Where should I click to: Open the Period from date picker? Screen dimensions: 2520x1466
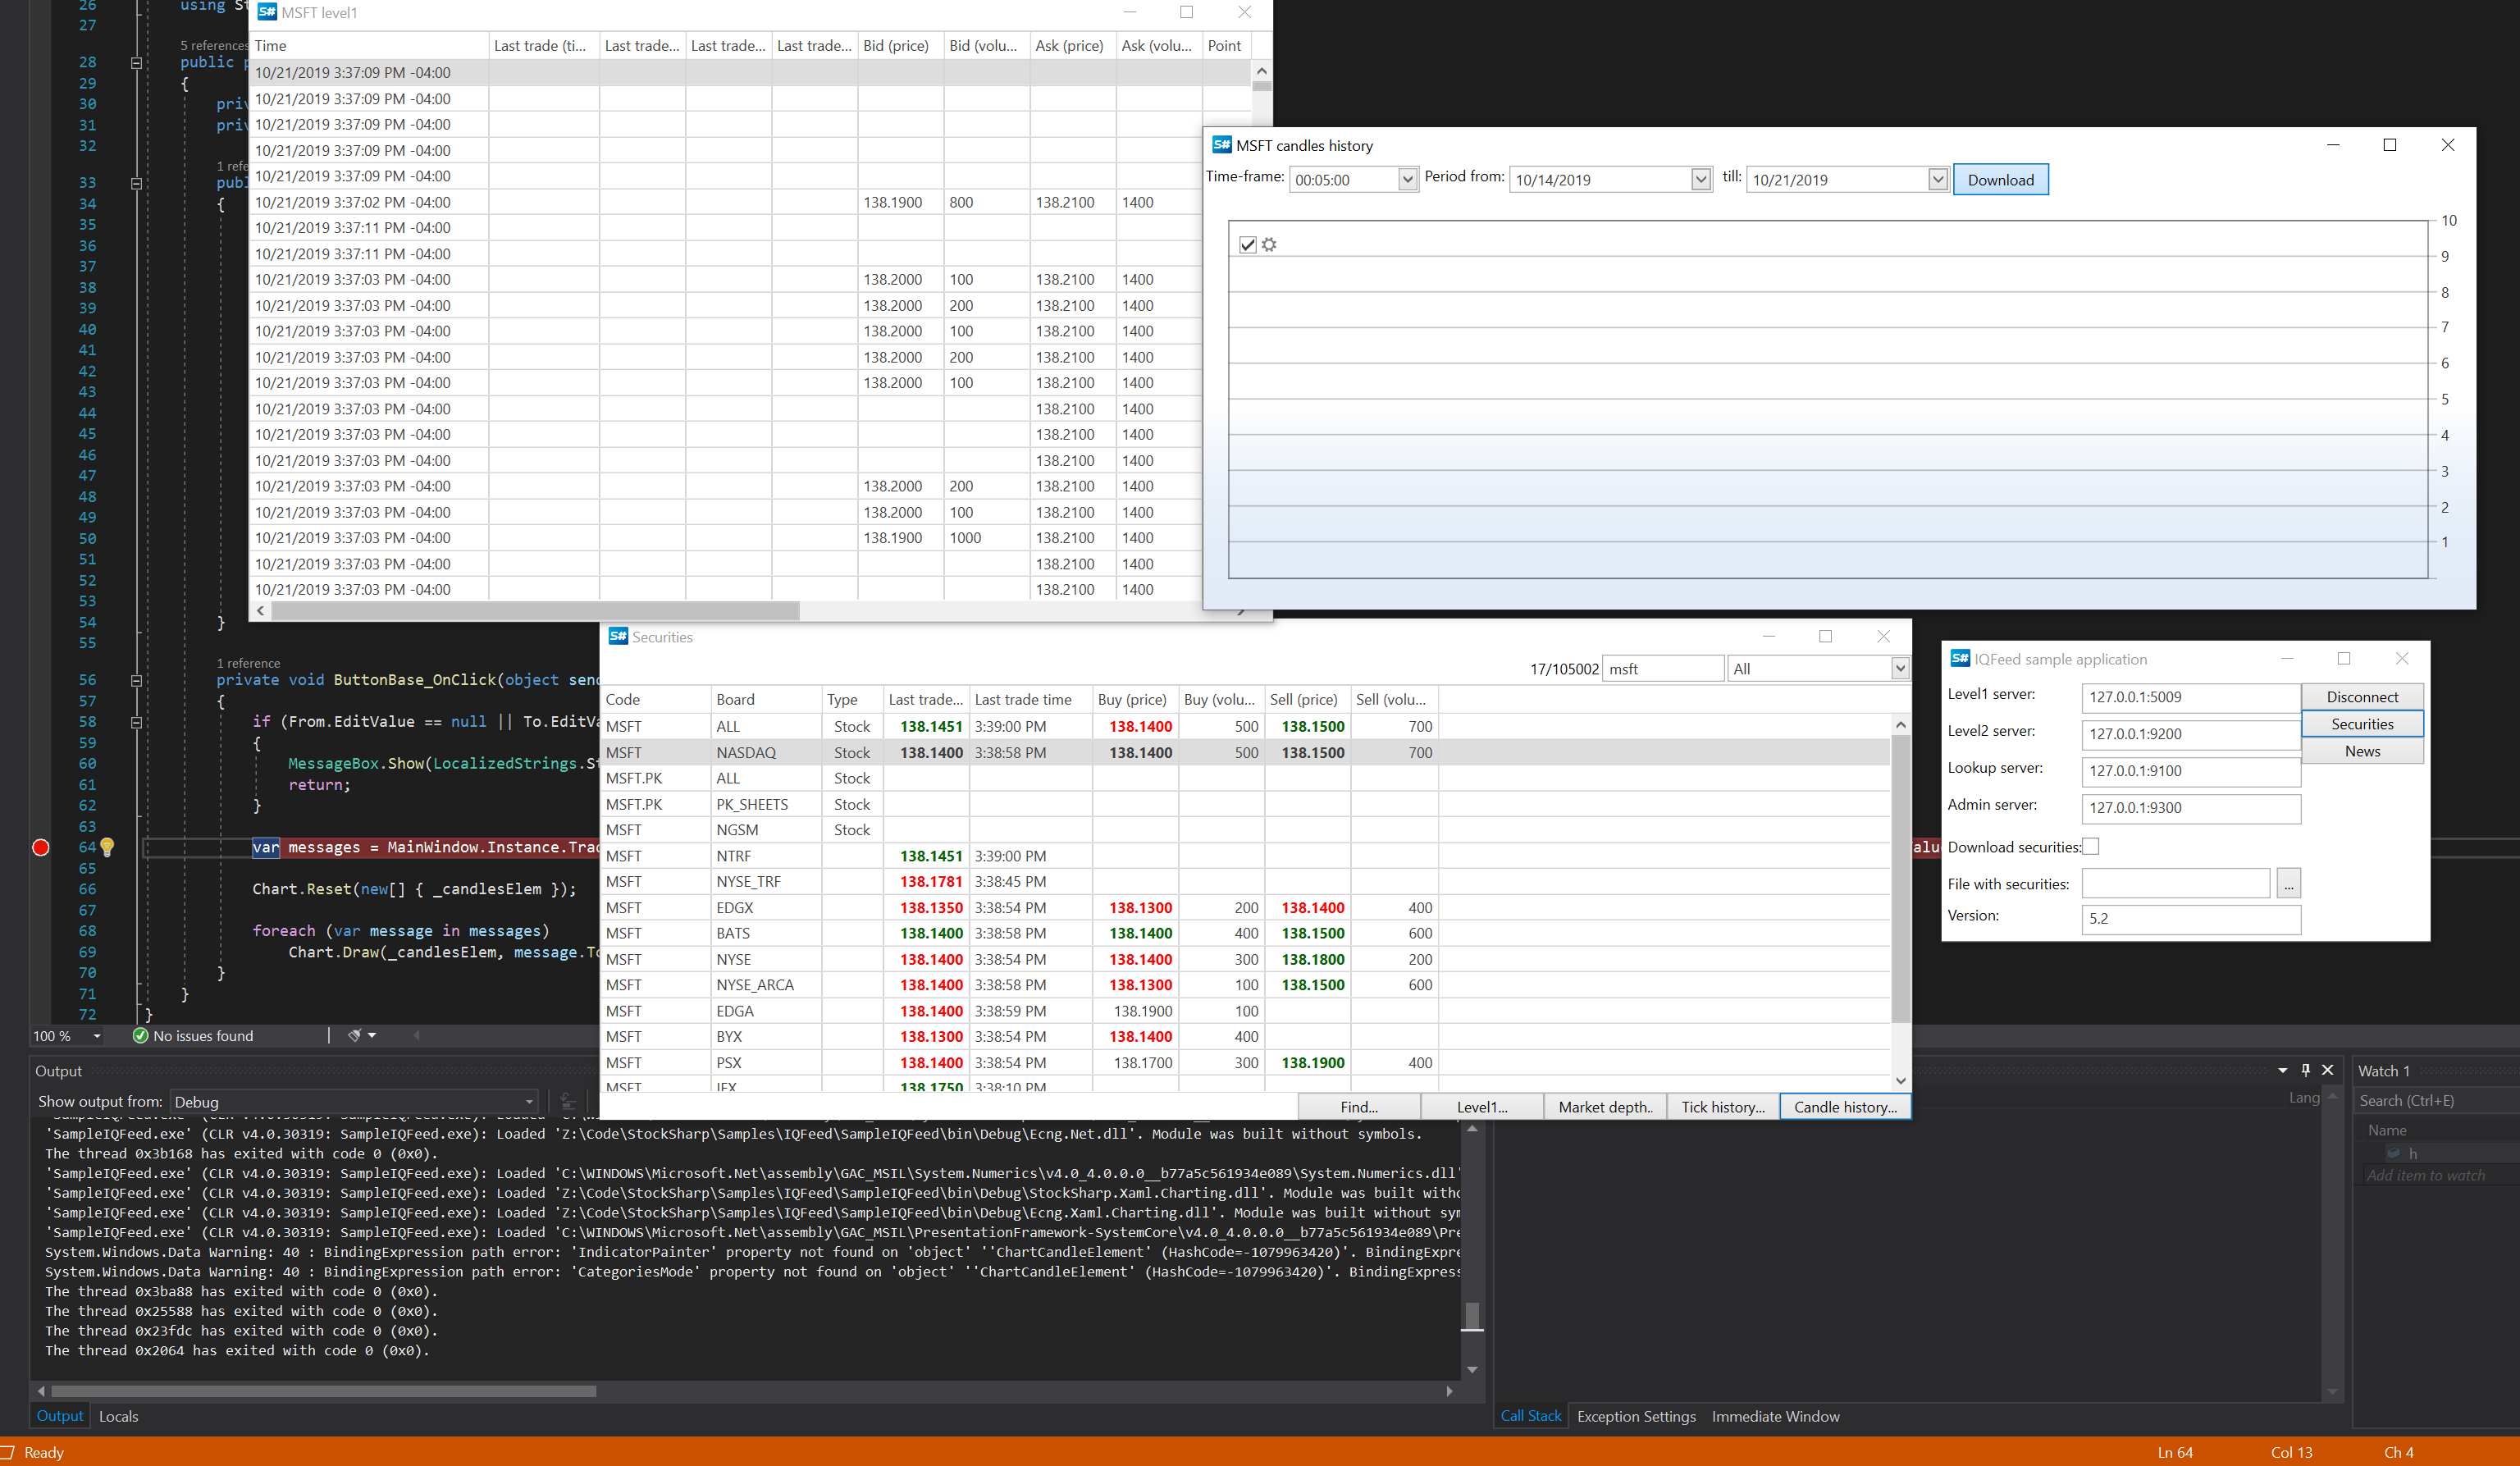1701,179
